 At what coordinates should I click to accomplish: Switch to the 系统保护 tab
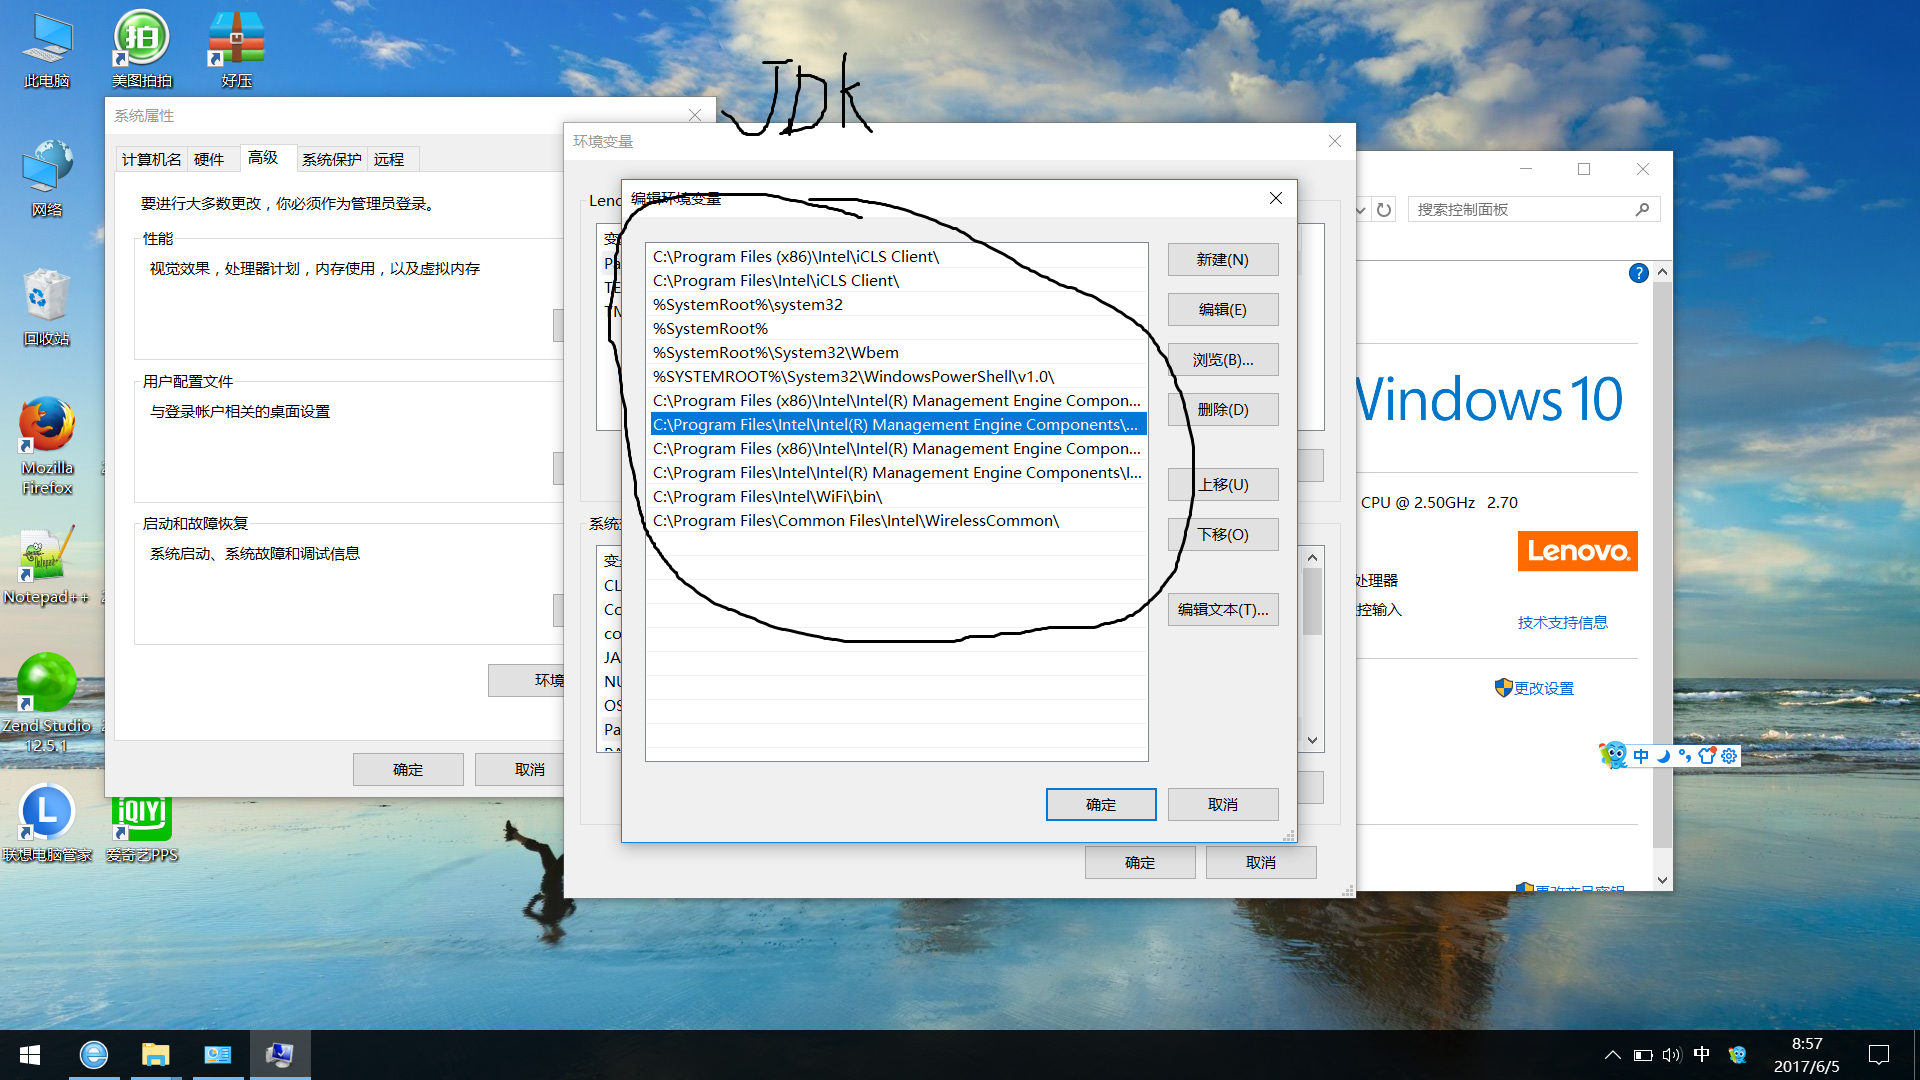pos(332,159)
